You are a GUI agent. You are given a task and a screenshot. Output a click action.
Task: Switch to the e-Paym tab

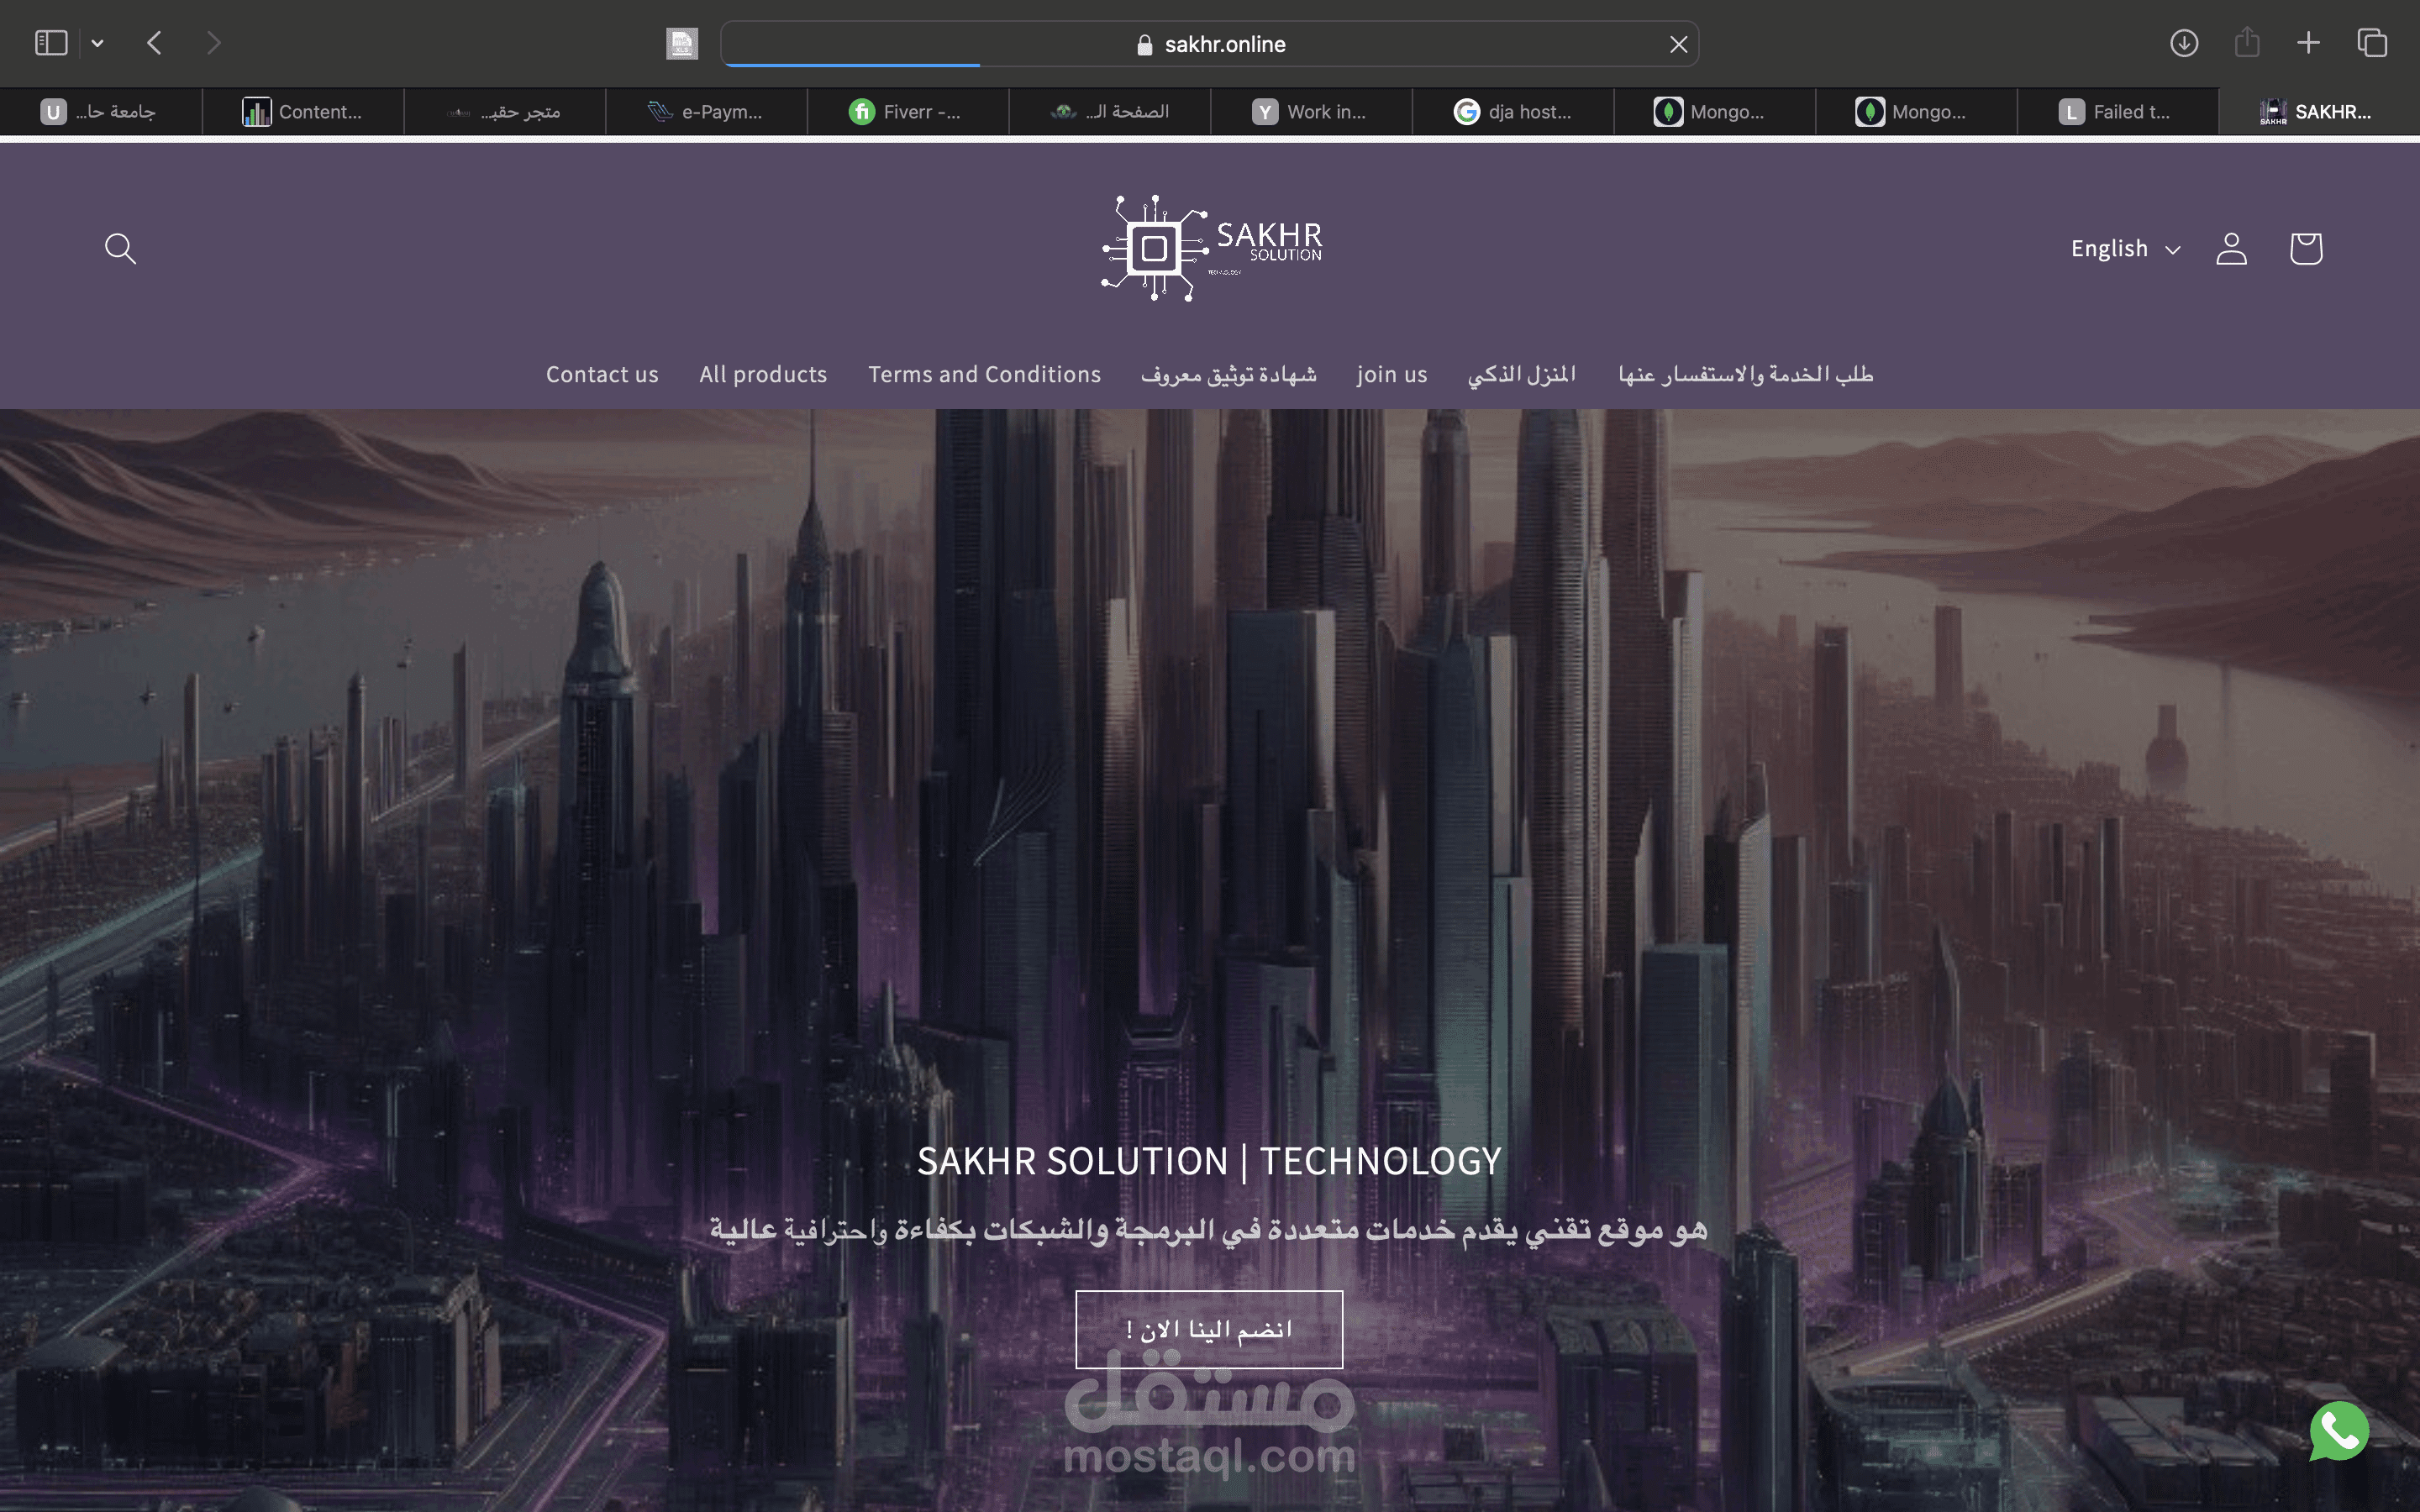pos(705,112)
